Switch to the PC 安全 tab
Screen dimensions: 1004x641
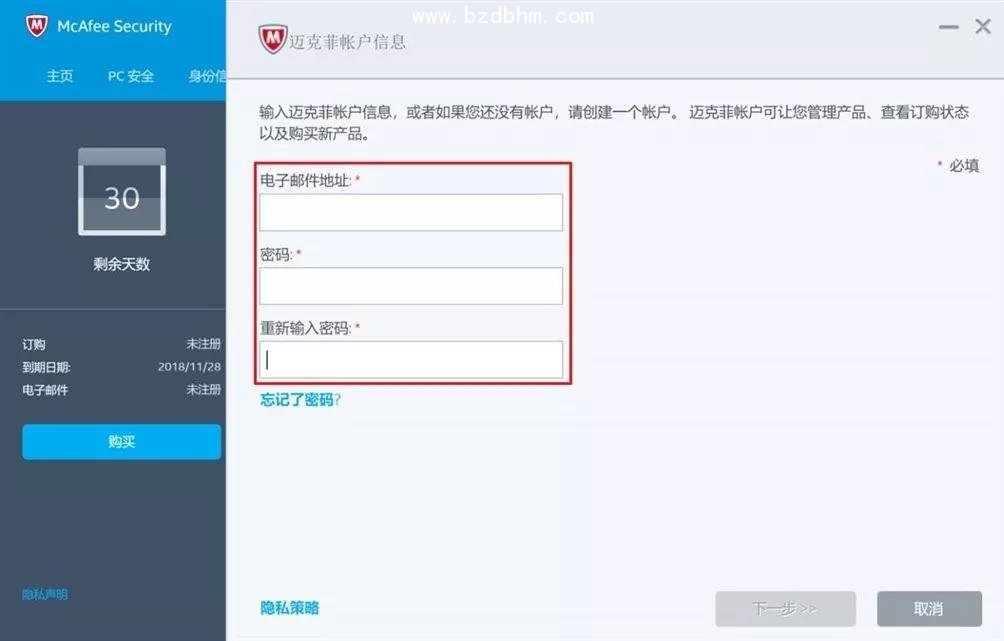pos(131,76)
